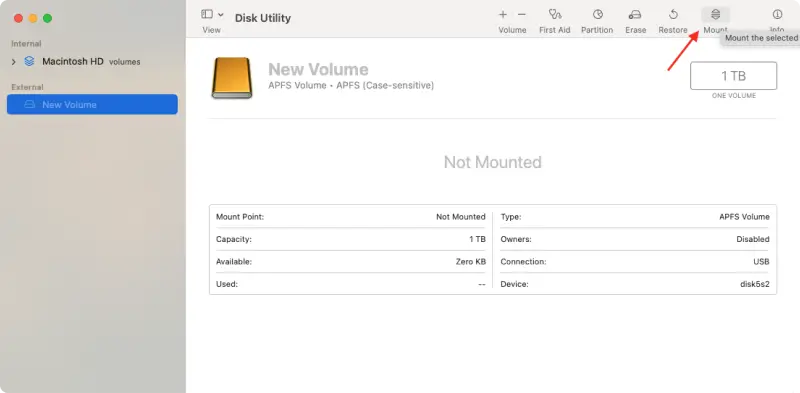The height and width of the screenshot is (393, 800).
Task: Click the Zero KB available value
Action: tap(470, 262)
